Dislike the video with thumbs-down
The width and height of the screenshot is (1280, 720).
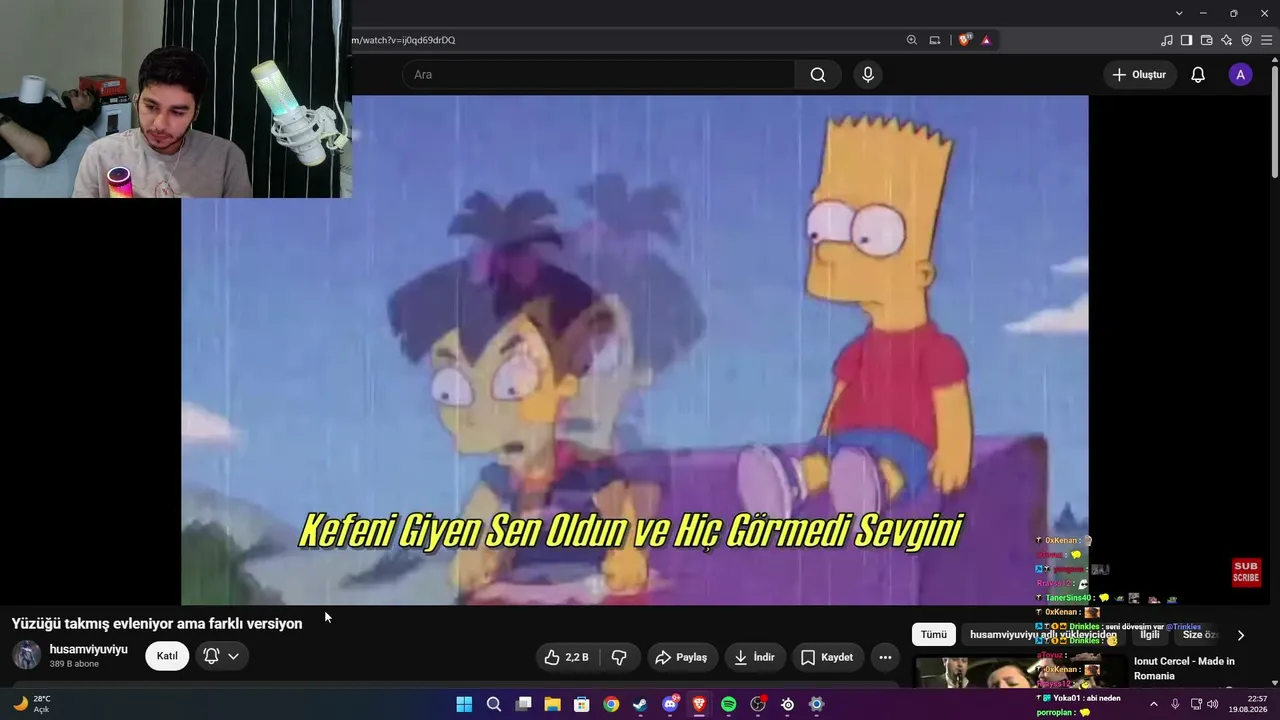[619, 657]
